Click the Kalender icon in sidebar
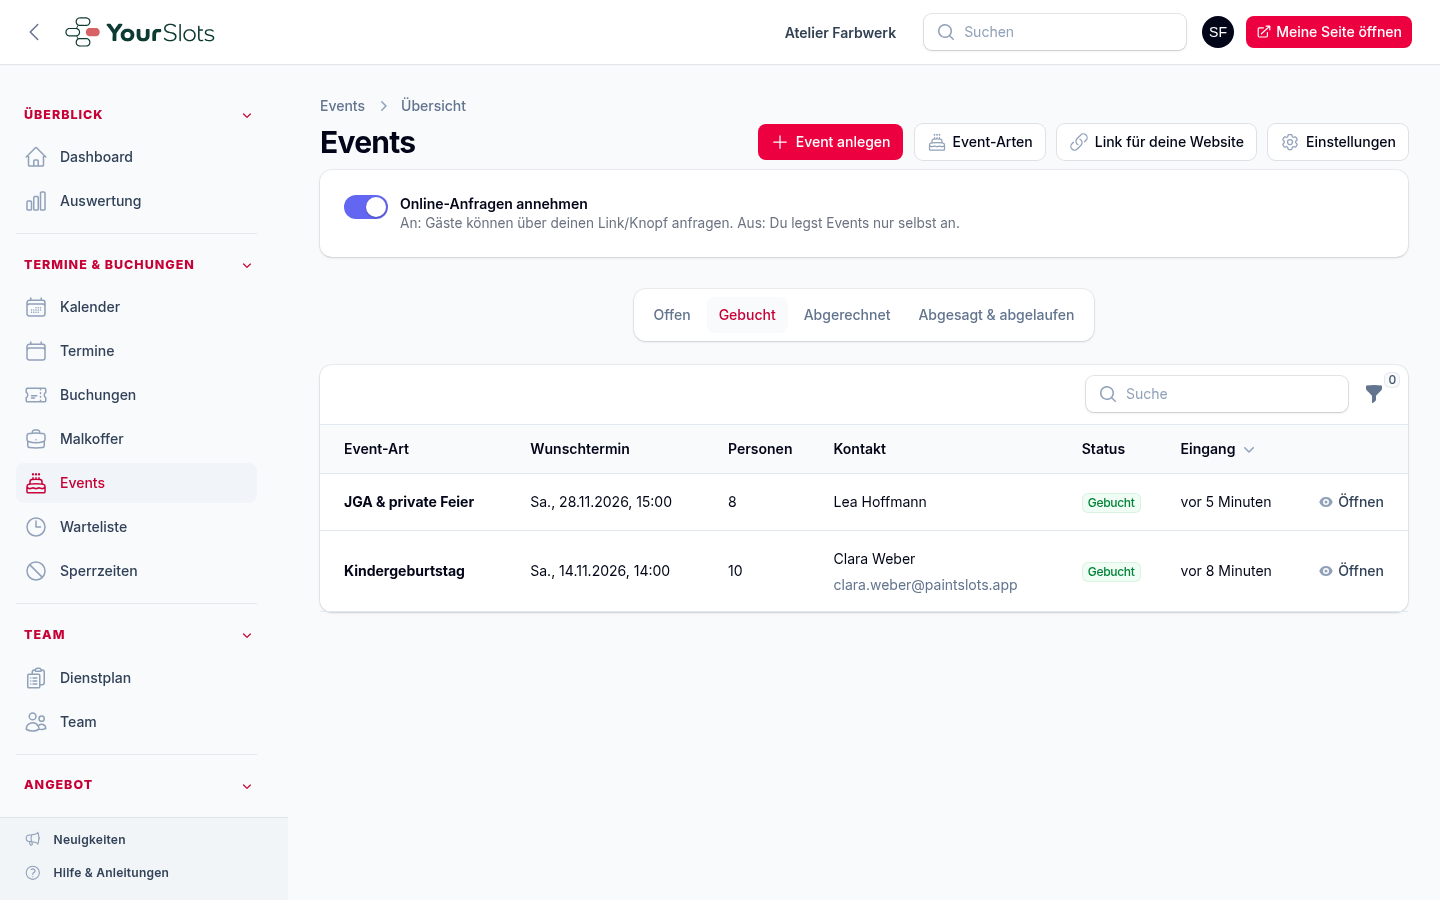The height and width of the screenshot is (900, 1440). 36,307
